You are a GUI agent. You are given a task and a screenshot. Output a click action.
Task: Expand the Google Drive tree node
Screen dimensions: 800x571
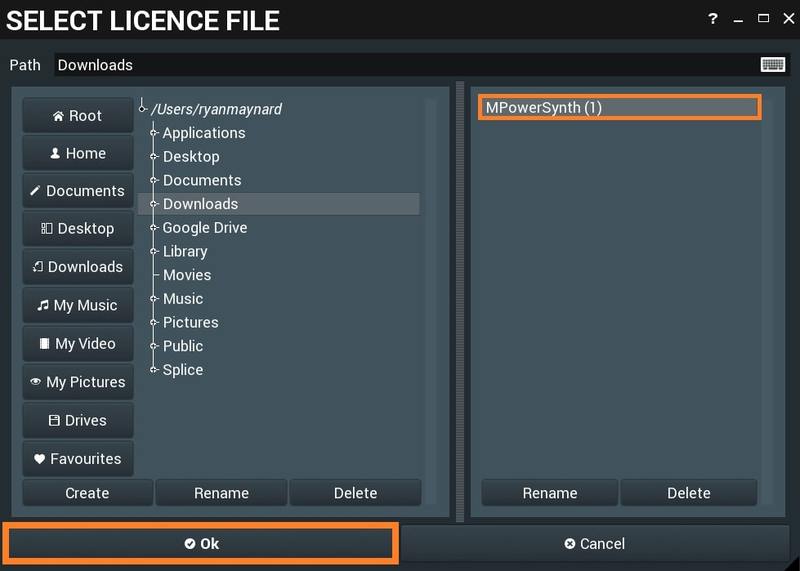tap(154, 228)
